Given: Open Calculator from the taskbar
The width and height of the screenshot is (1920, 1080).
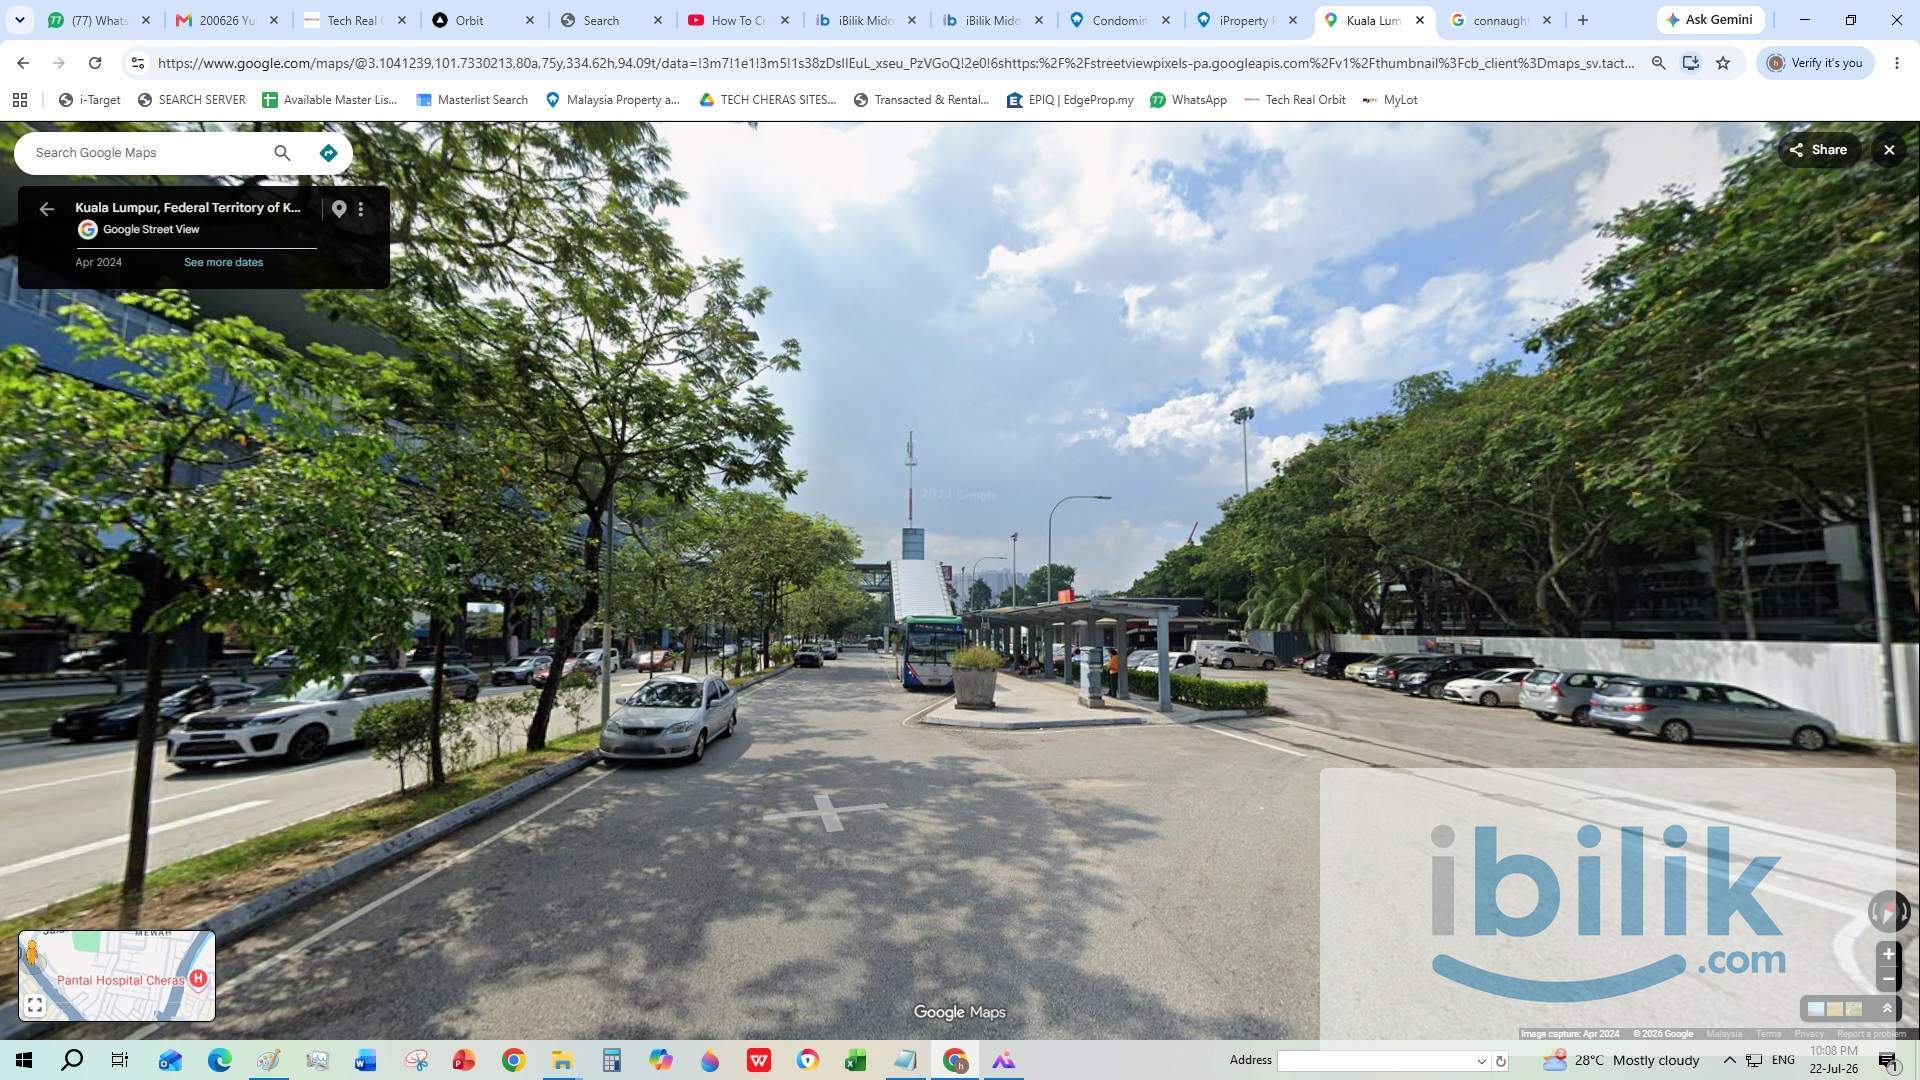Looking at the screenshot, I should click(x=611, y=1060).
